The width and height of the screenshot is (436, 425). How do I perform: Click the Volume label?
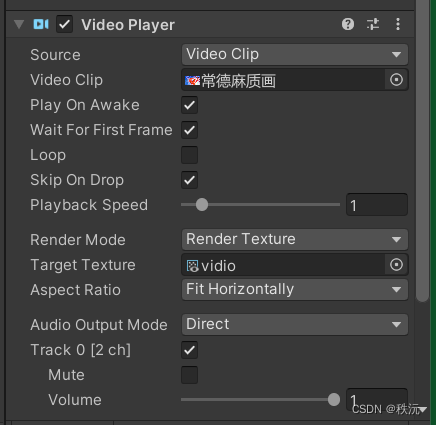point(75,400)
